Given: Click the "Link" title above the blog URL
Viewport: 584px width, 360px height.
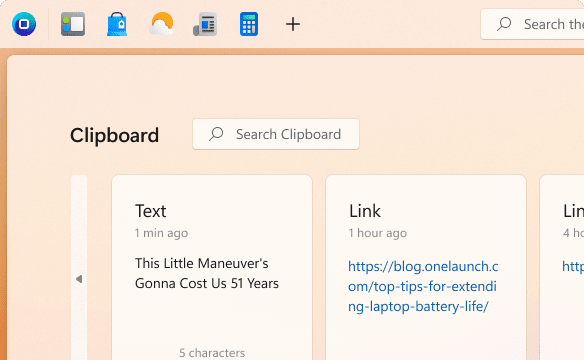Looking at the screenshot, I should [x=365, y=211].
